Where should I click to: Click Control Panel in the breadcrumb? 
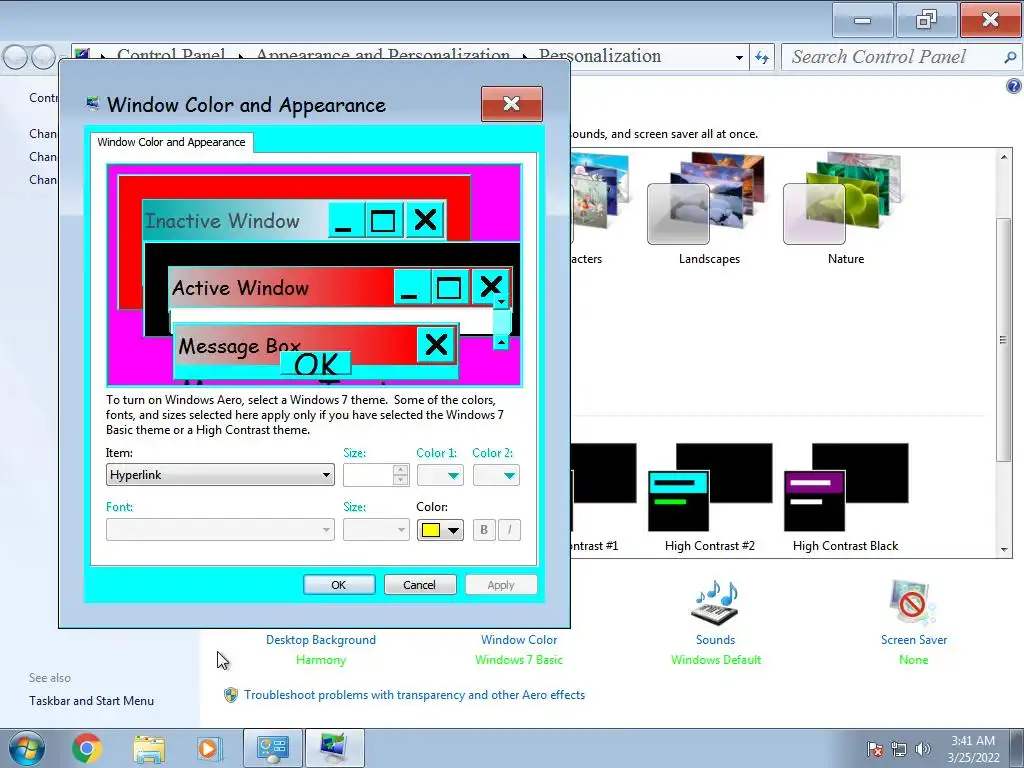click(171, 54)
